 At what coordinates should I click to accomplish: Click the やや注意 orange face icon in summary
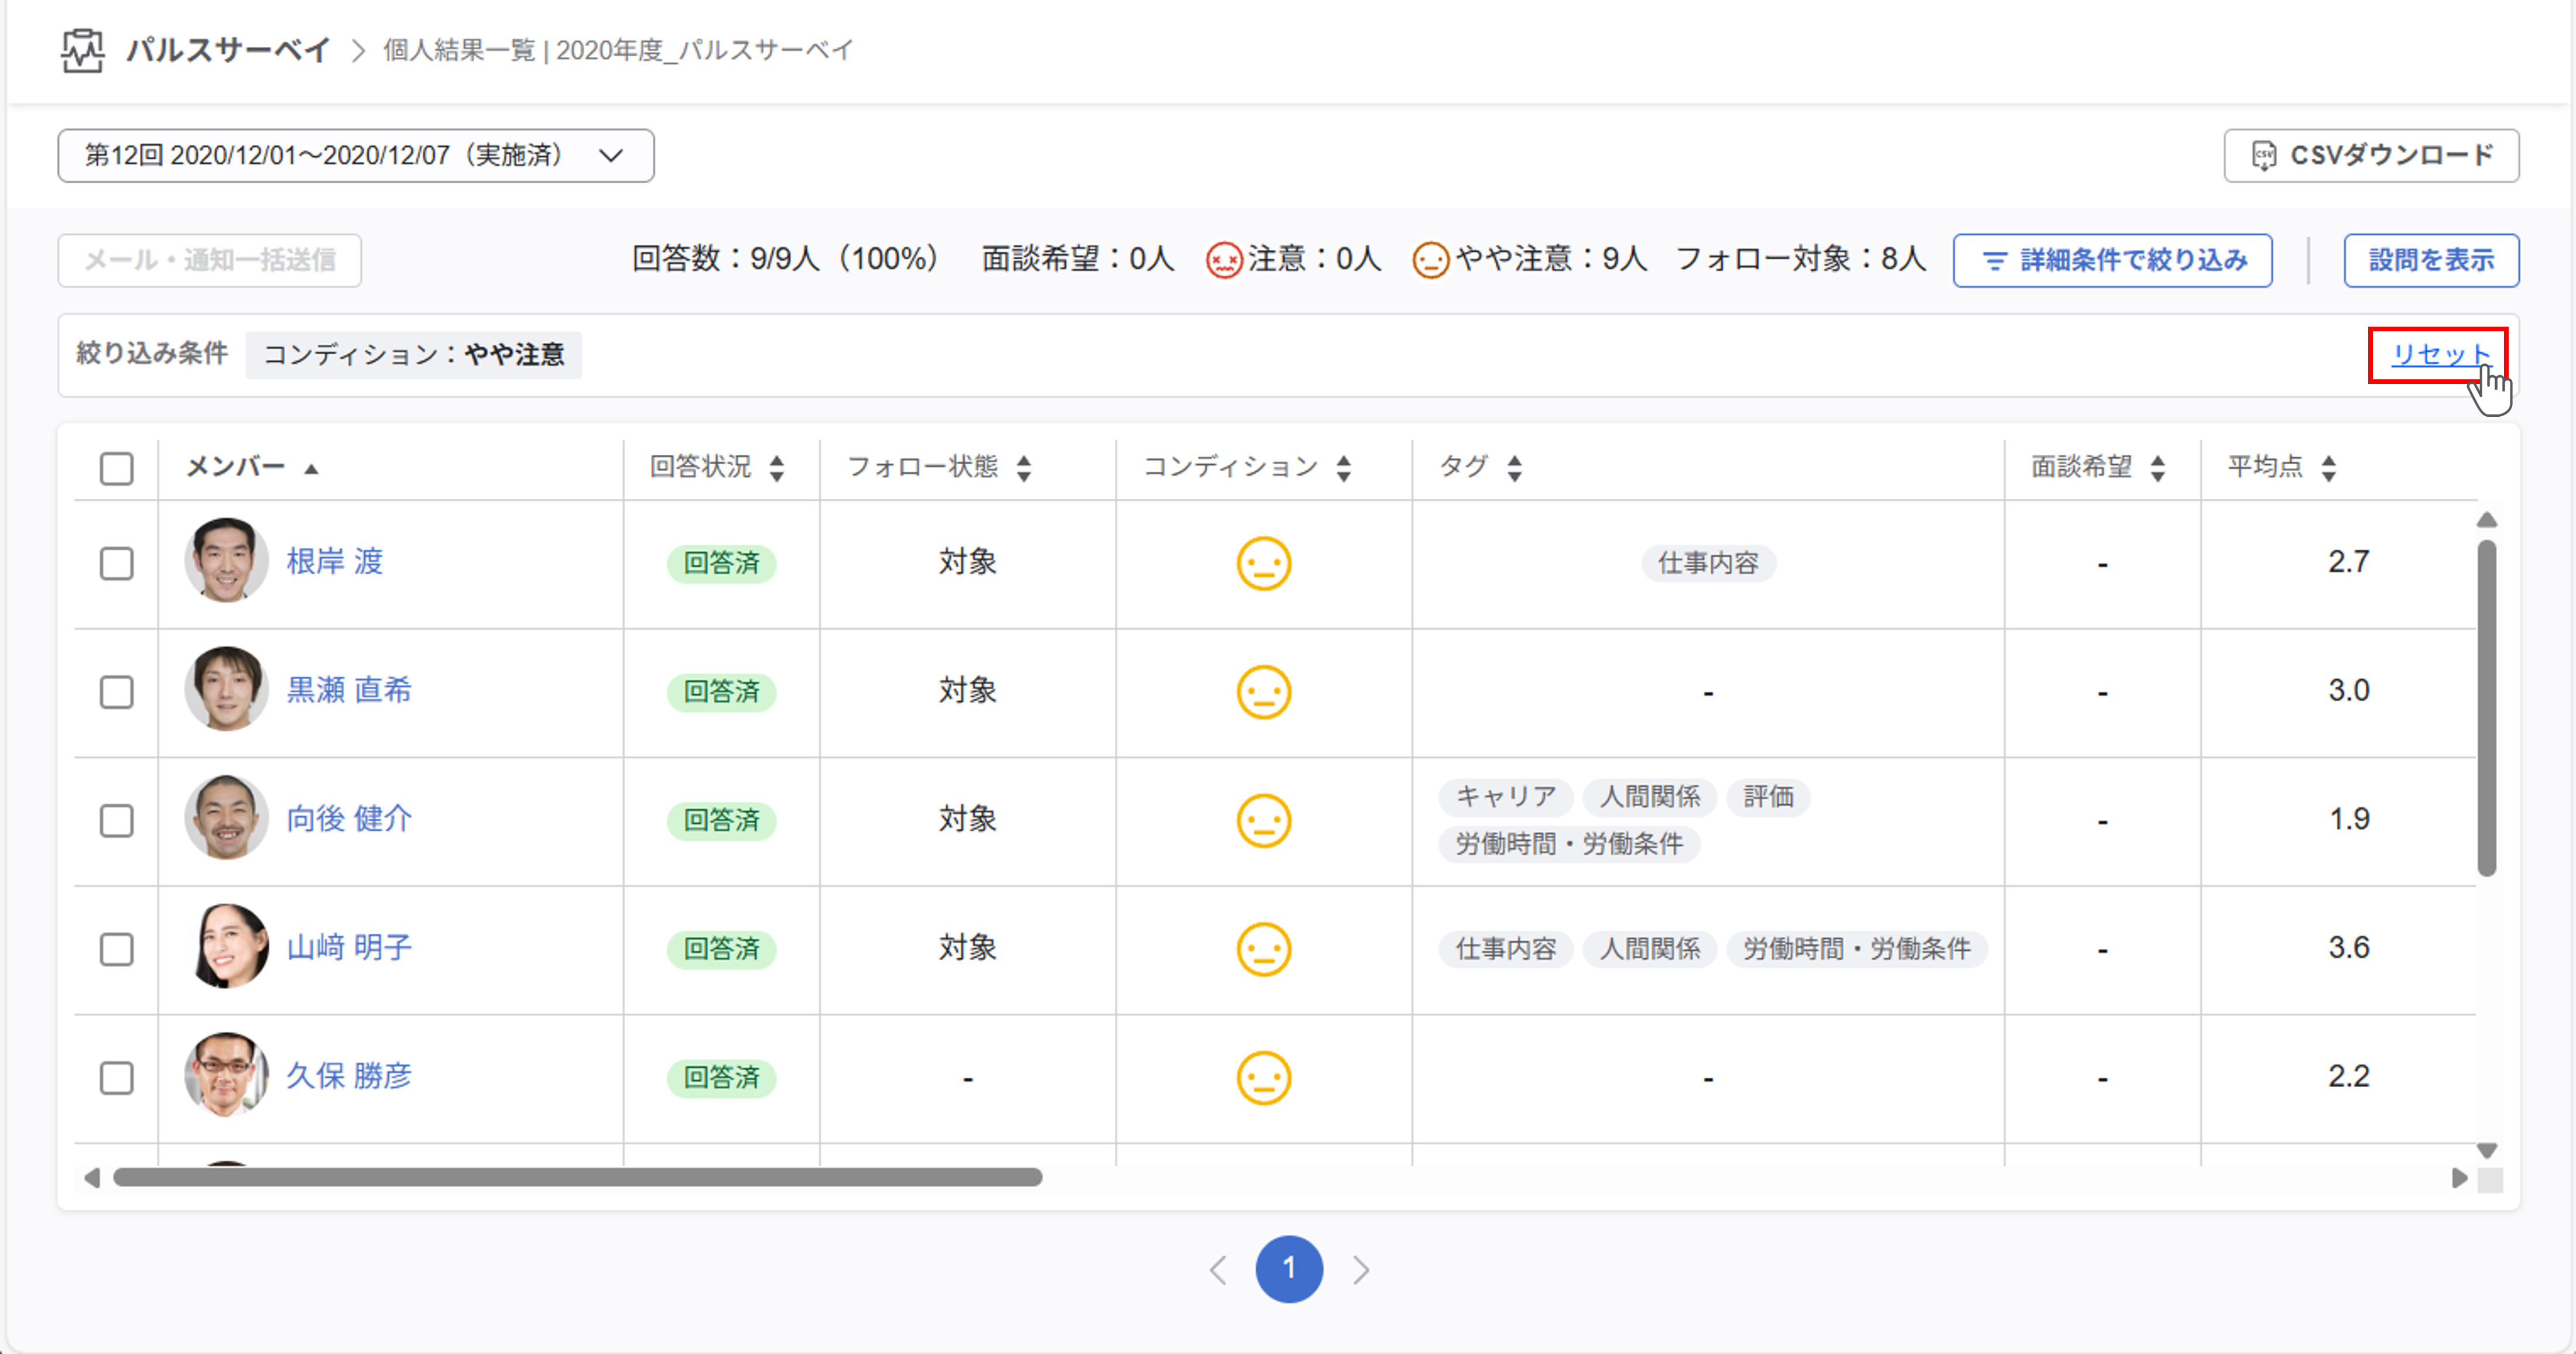tap(1430, 260)
